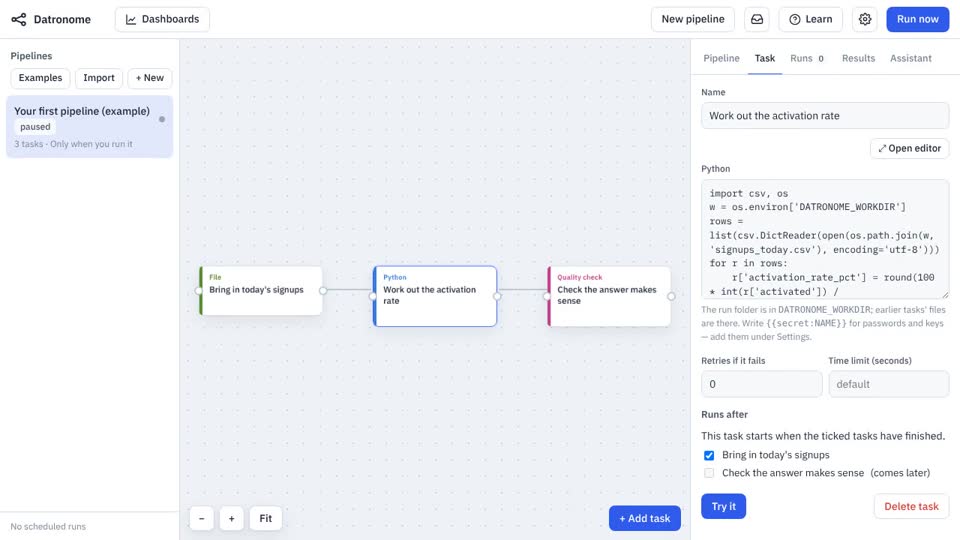This screenshot has width=960, height=540.
Task: Click output port of Bring in today's signups node
Action: [323, 290]
